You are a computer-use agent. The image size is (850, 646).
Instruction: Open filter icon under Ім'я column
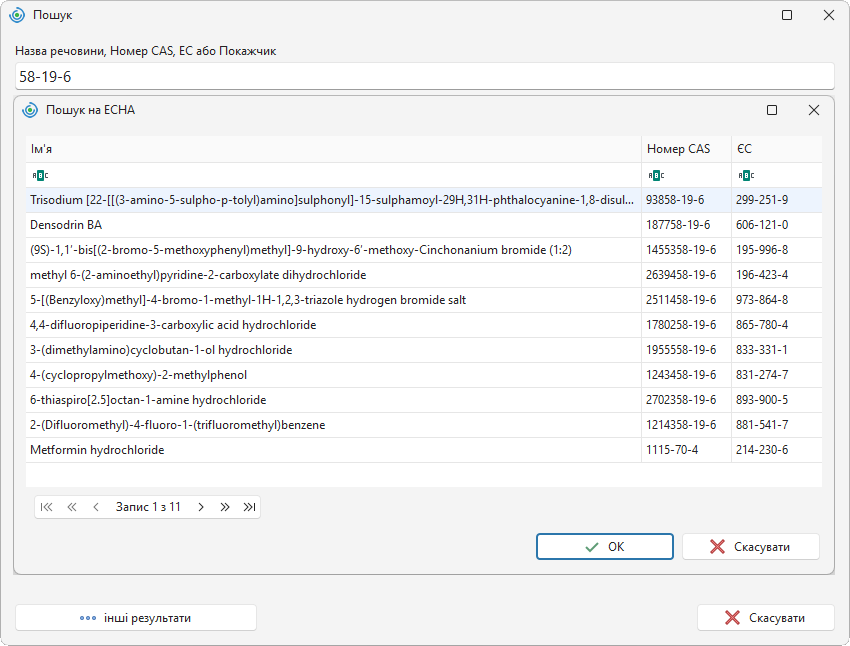point(40,175)
